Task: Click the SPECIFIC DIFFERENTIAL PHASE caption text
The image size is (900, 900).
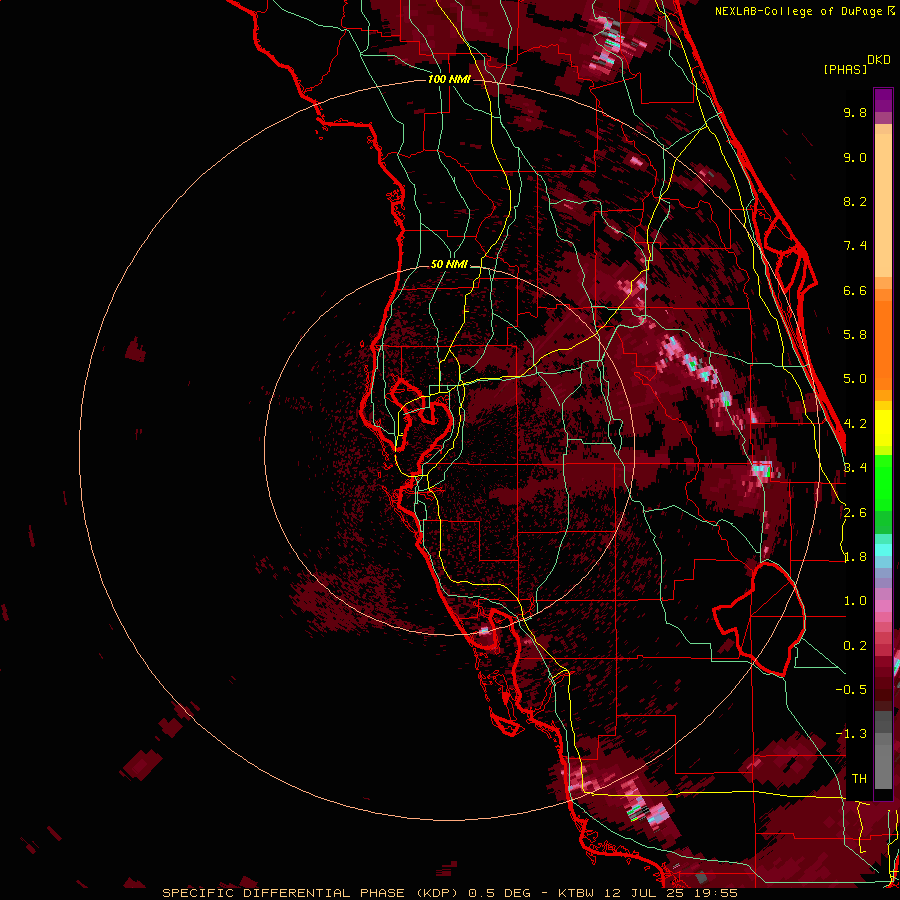Action: pyautogui.click(x=285, y=893)
